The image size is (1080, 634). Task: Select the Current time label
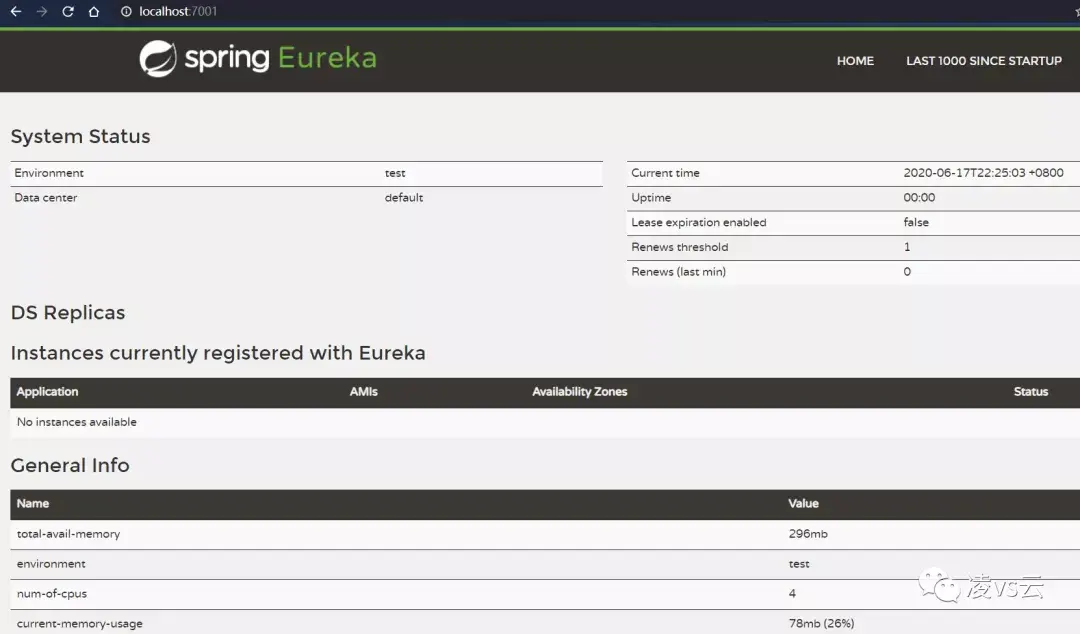(665, 173)
